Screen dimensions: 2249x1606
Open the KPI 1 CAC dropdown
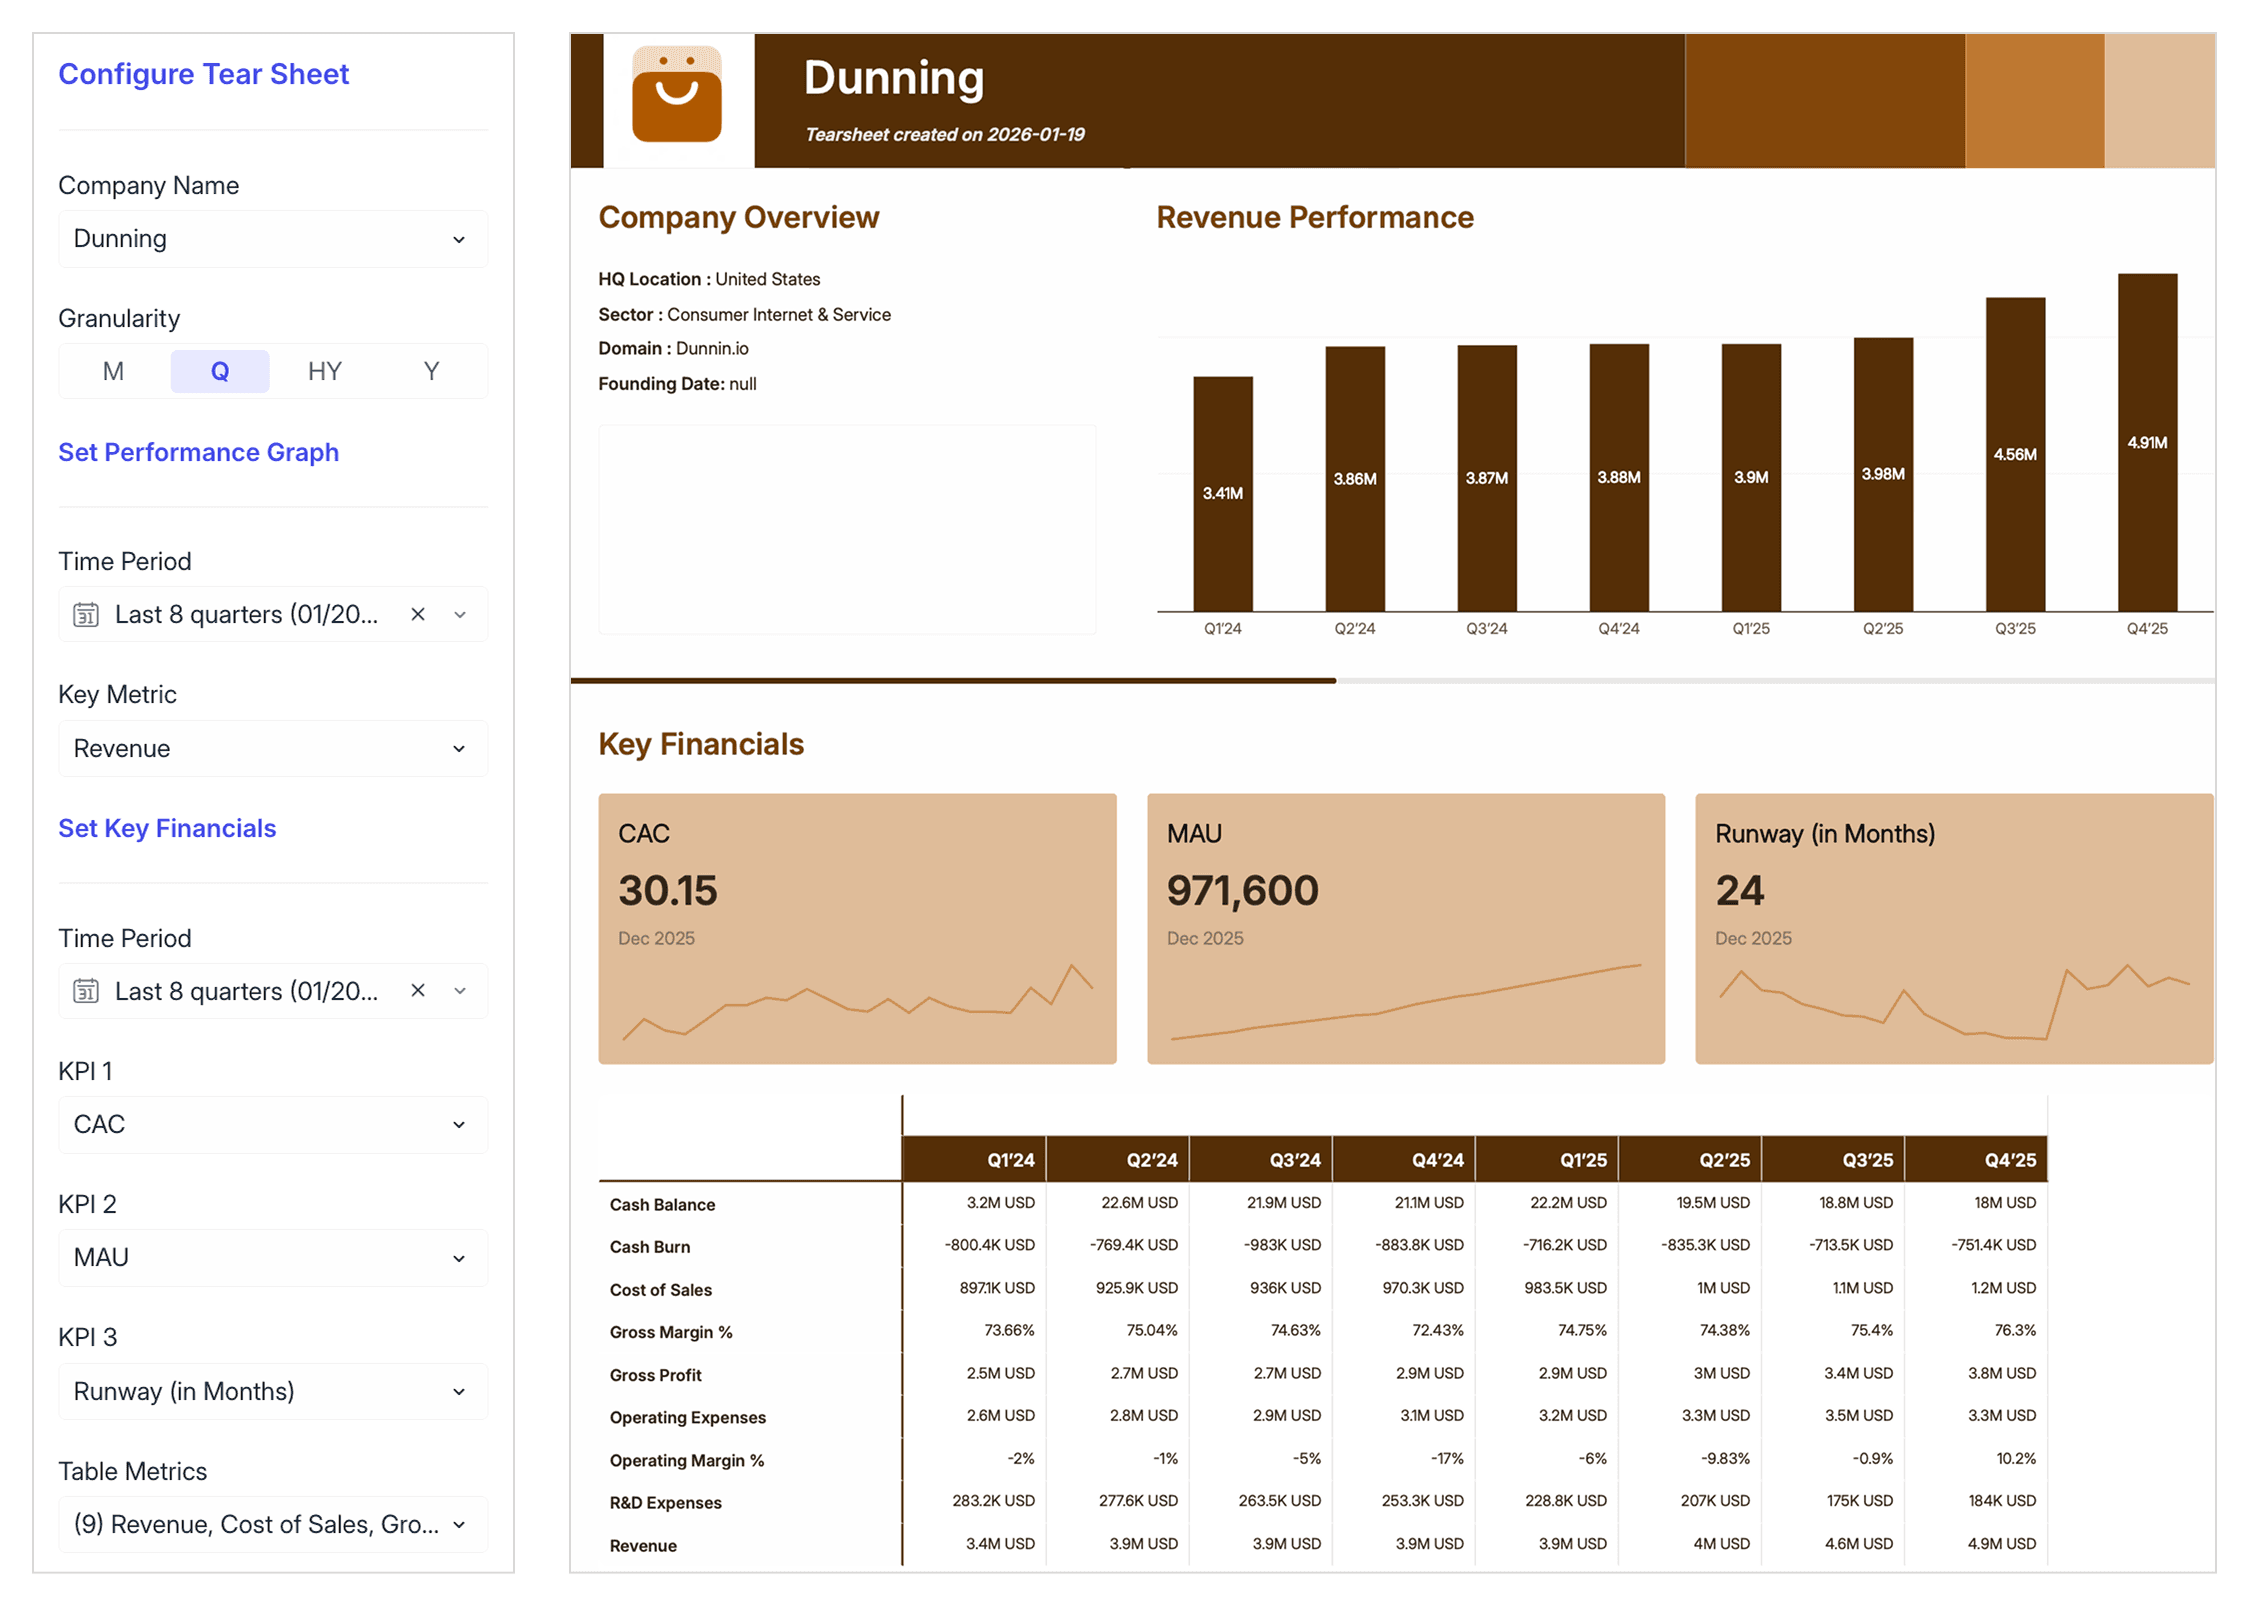pos(273,1125)
